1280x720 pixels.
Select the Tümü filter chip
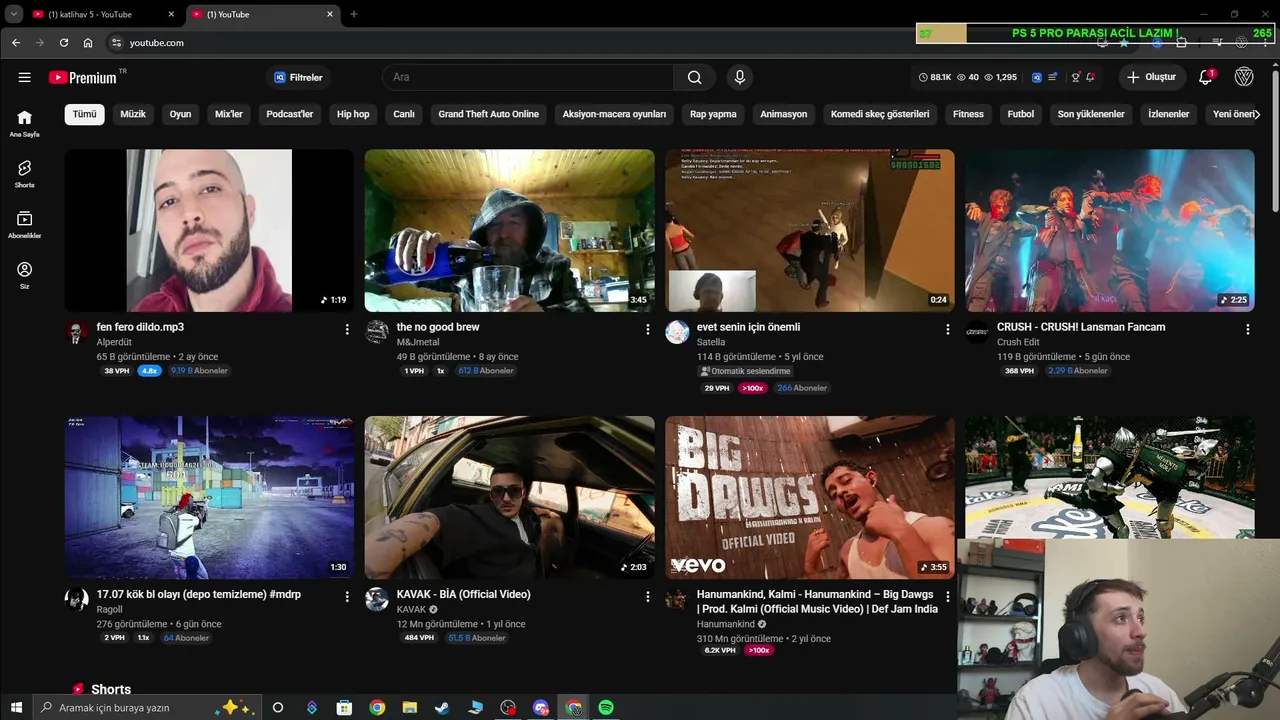85,114
